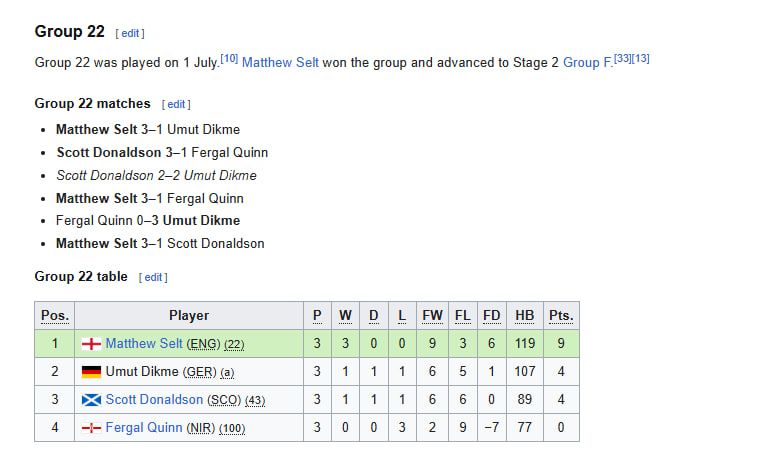Viewport: 757px width, 453px height.
Task: Click the England flag icon beside Matthew Selt
Action: (91, 344)
